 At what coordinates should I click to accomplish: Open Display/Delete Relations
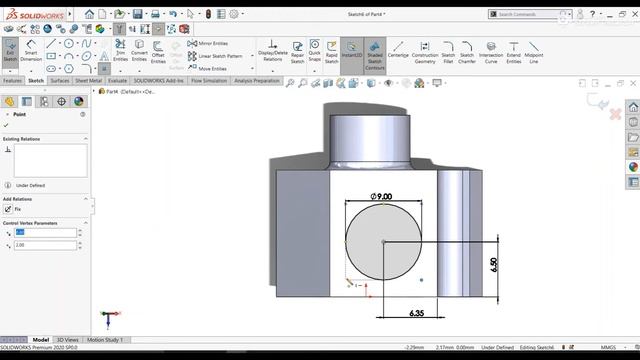point(273,50)
